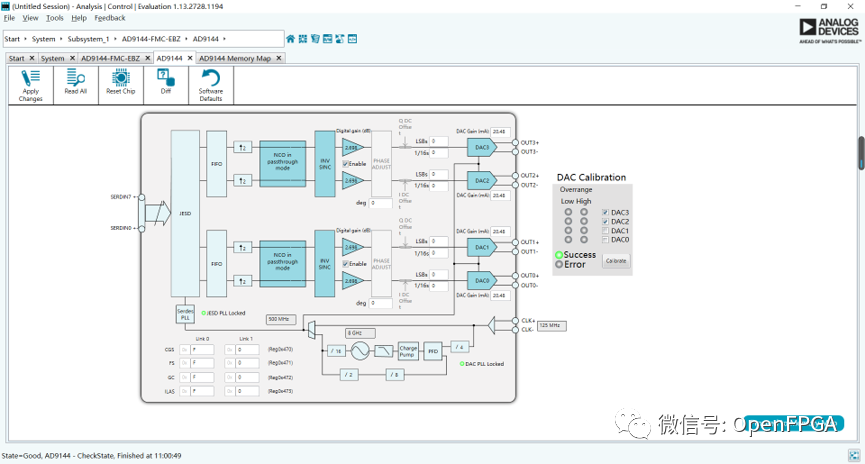The height and width of the screenshot is (464, 865).
Task: Check the DAC1 calibration checkbox
Action: click(605, 231)
